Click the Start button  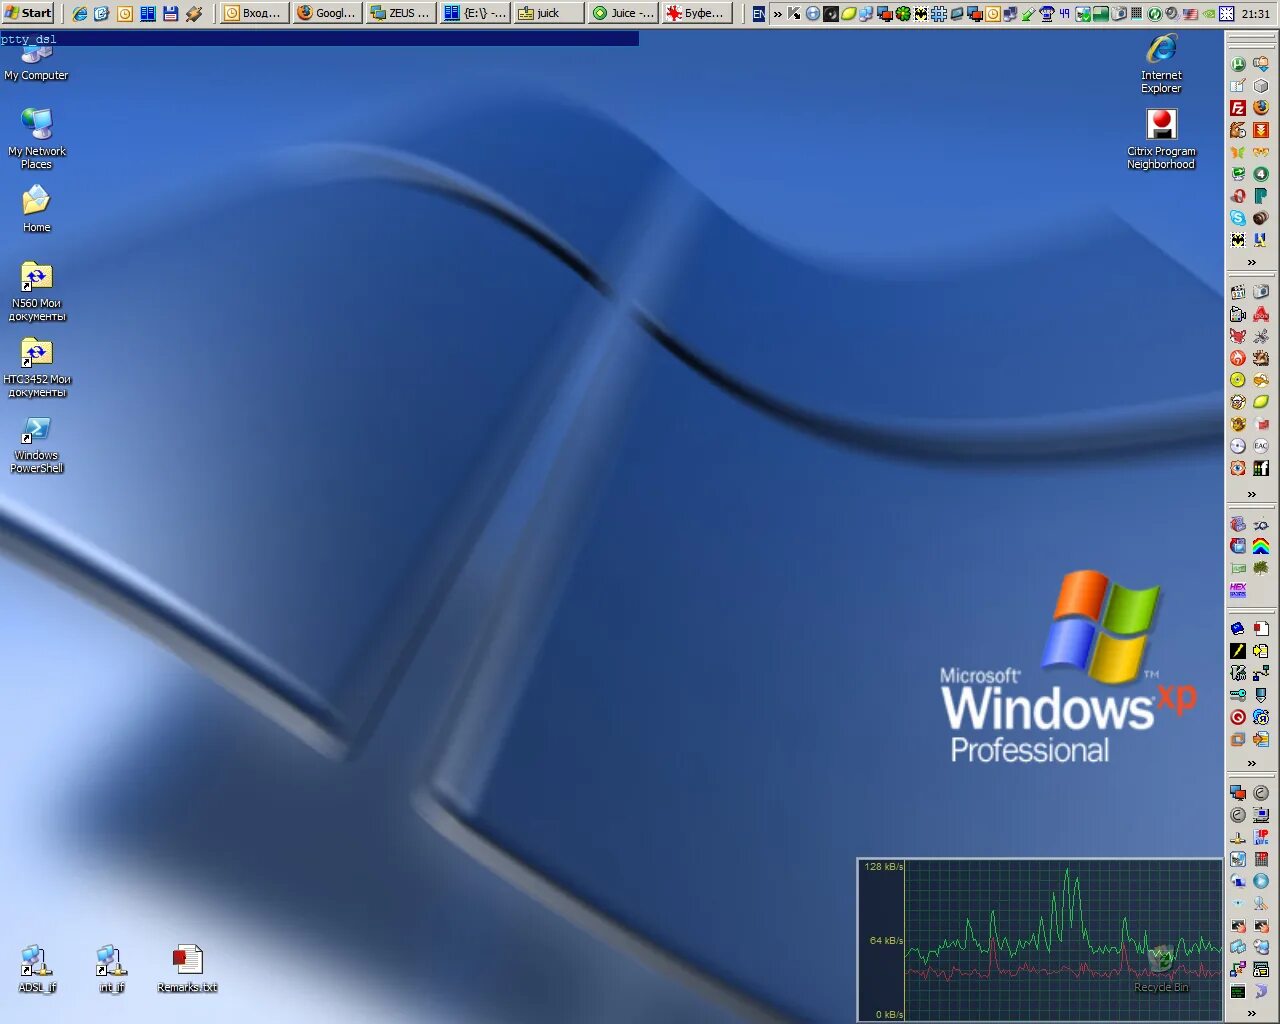(28, 13)
